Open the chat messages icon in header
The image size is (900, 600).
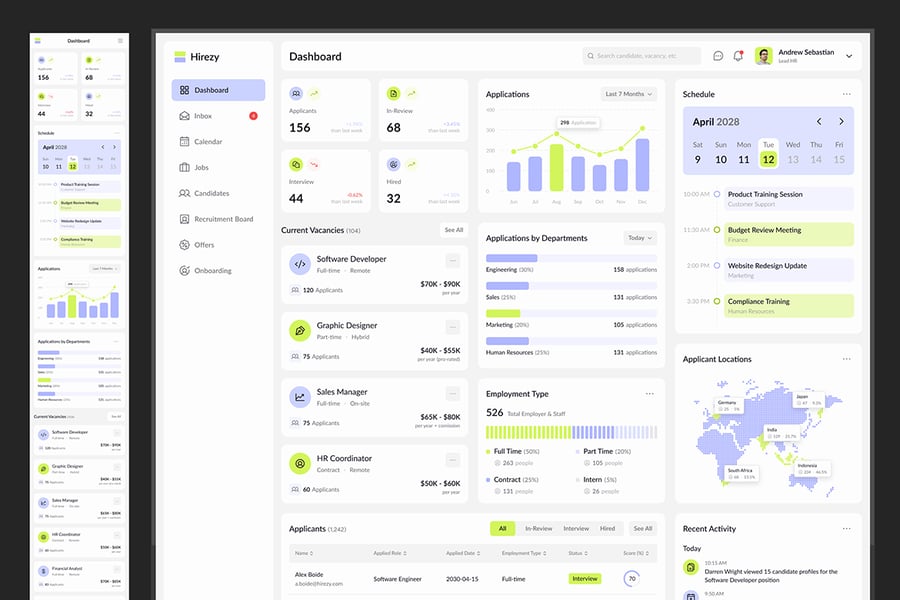click(718, 56)
